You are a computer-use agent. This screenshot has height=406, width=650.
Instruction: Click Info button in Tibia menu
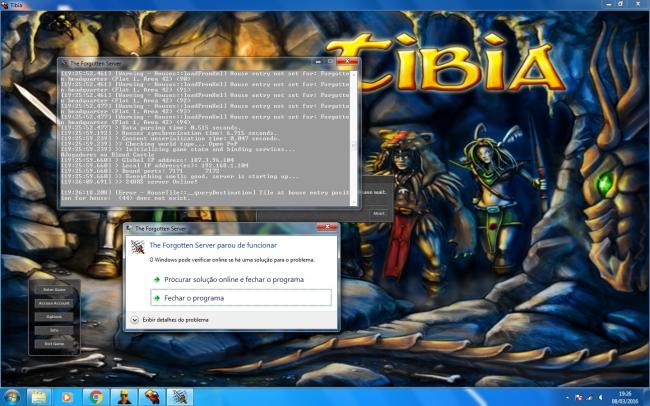coord(54,331)
